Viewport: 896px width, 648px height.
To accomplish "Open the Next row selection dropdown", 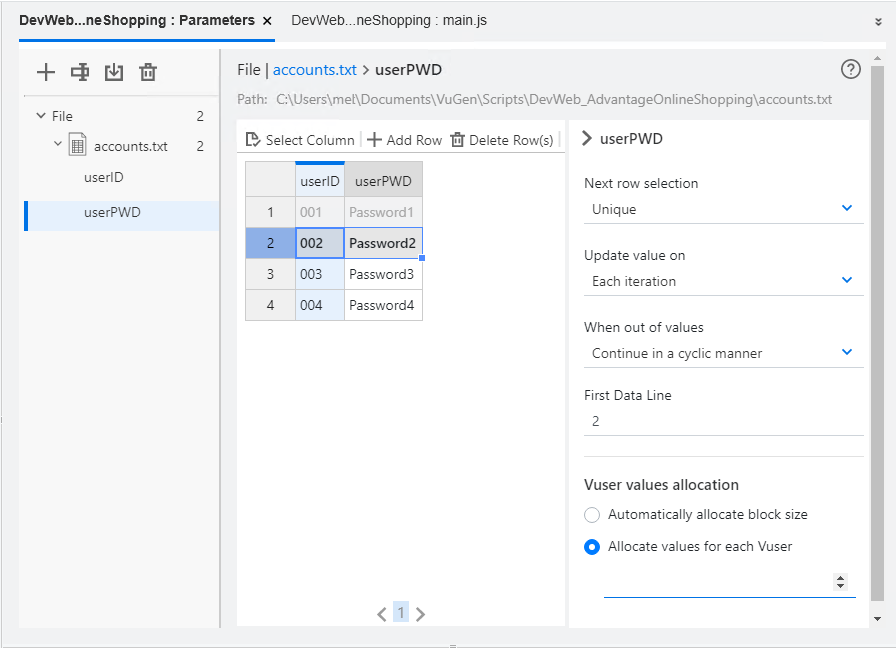I will [x=847, y=209].
